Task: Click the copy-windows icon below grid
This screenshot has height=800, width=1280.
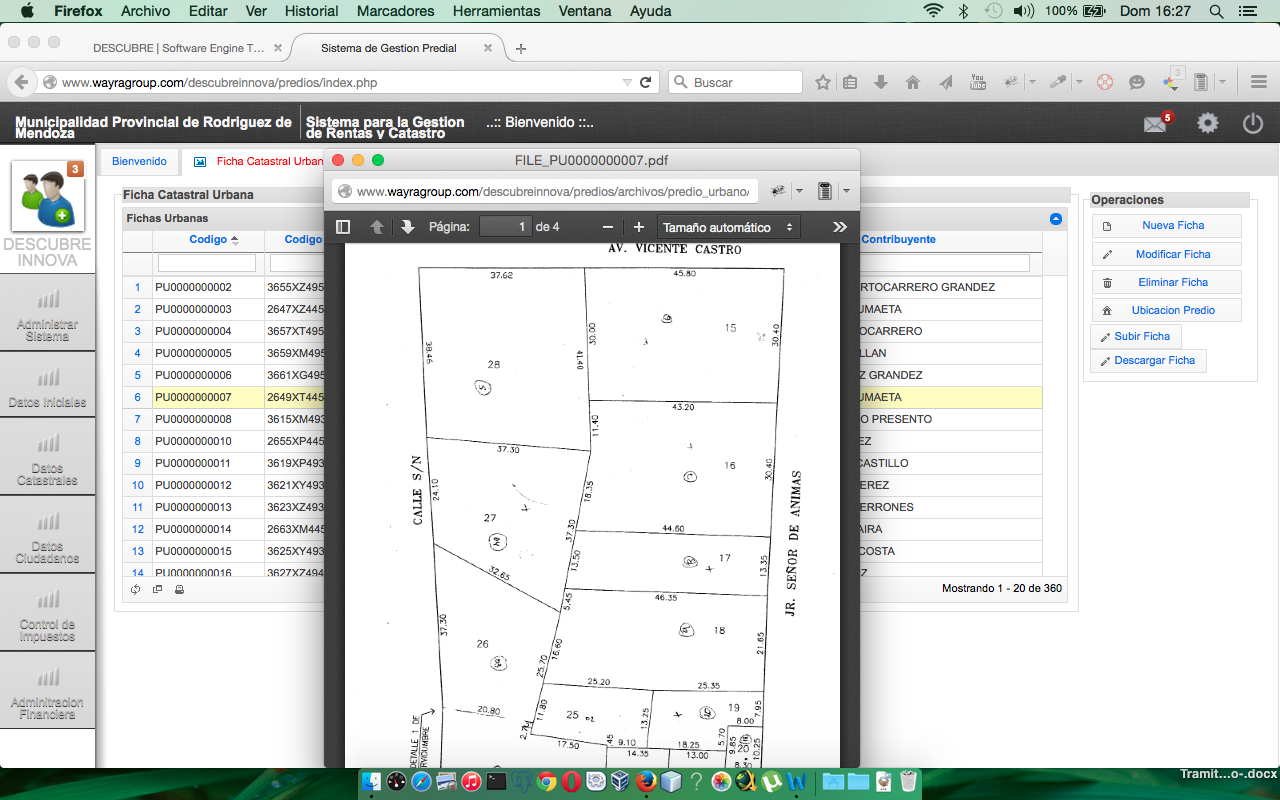Action: pos(157,589)
